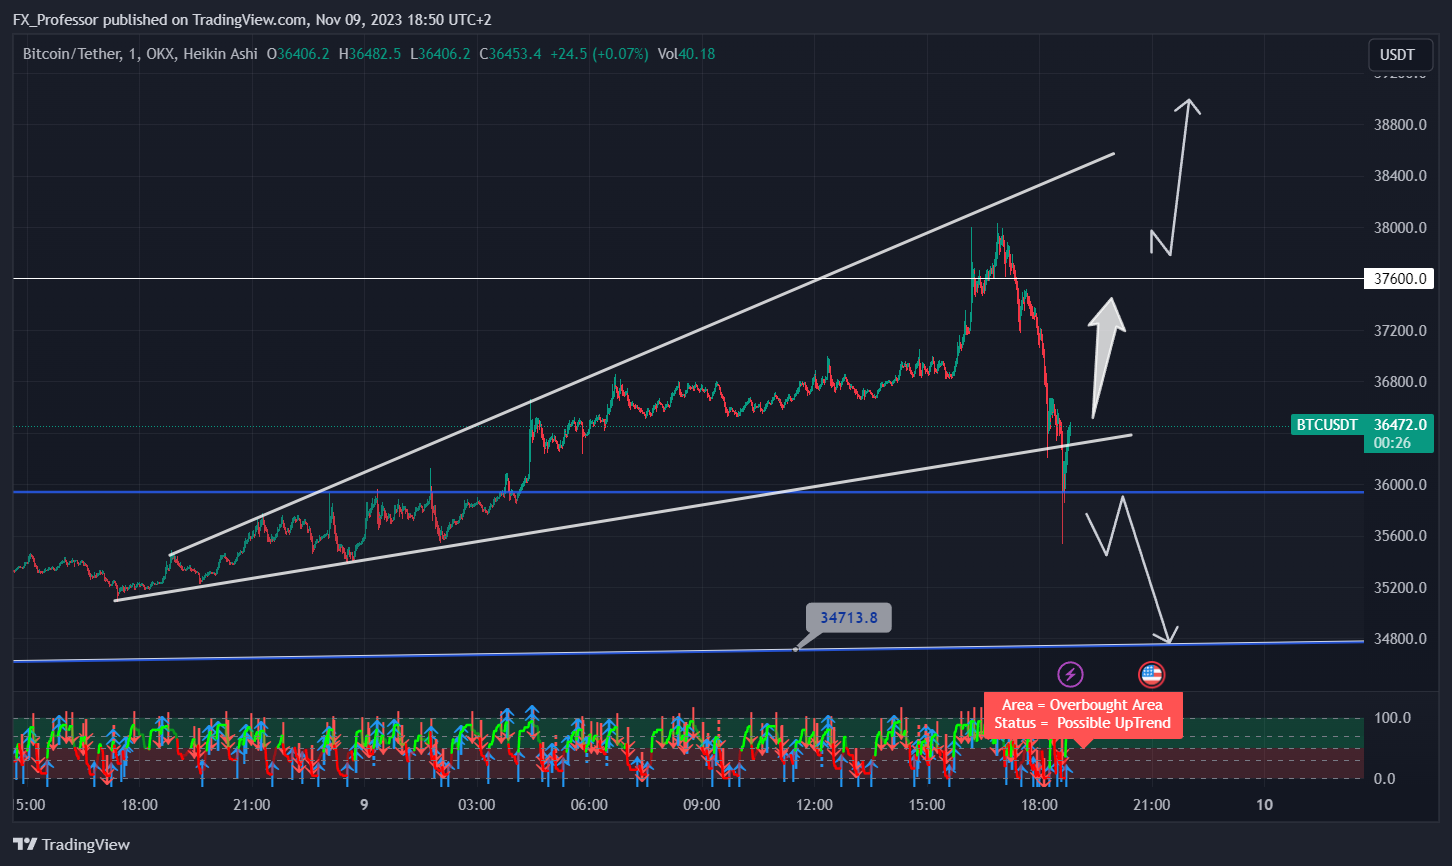Click the low value L36406.2
Image resolution: width=1452 pixels, height=866 pixels.
click(x=441, y=53)
